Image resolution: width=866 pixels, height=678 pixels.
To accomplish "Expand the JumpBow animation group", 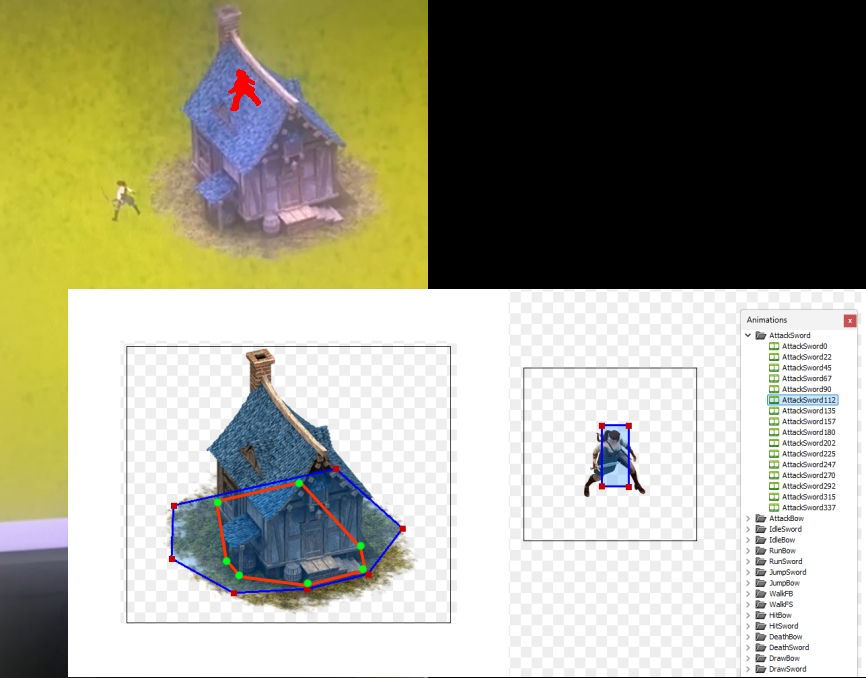I will pyautogui.click(x=748, y=583).
